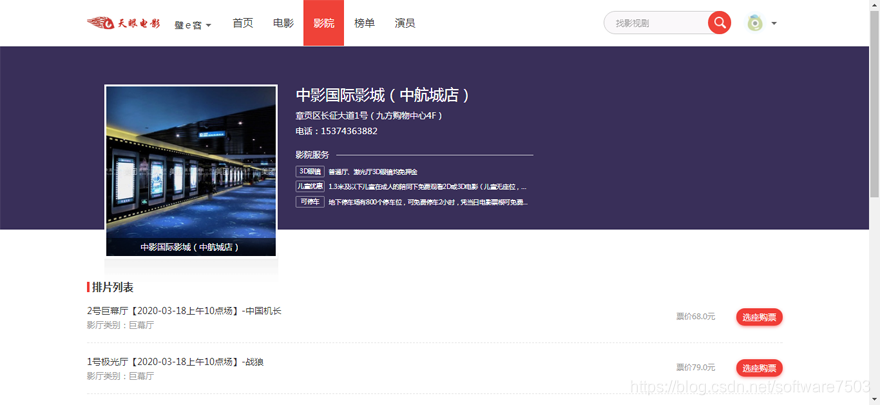Click the 天猫电影 site logo
Image resolution: width=880 pixels, height=405 pixels.
[x=123, y=23]
